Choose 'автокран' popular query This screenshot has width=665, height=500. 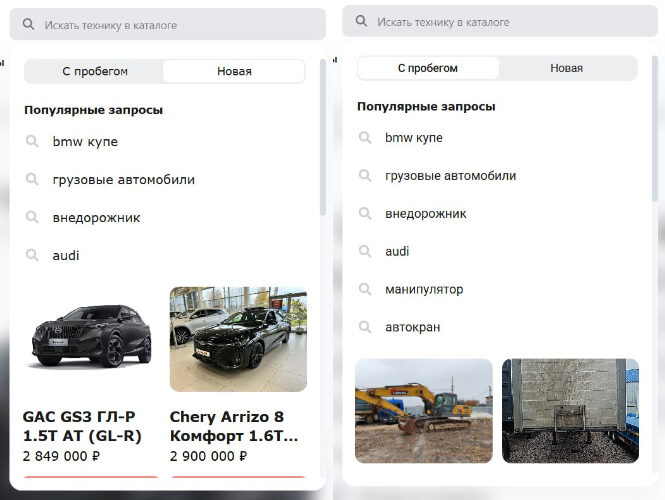413,327
